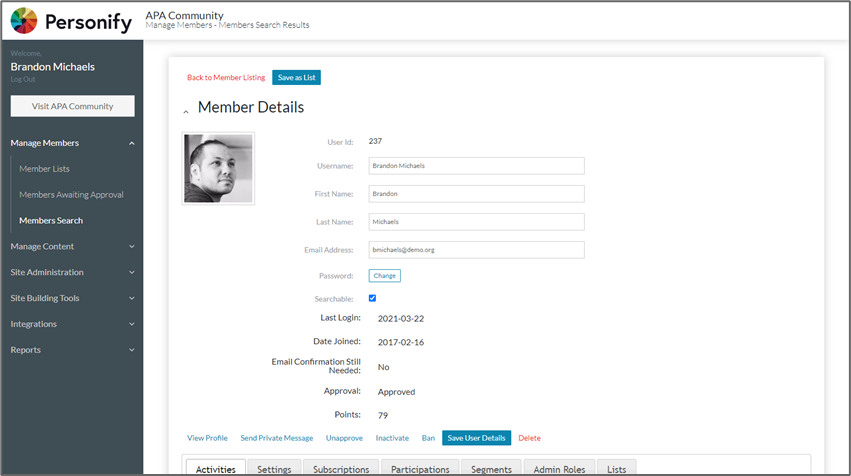This screenshot has width=851, height=476.
Task: Switch to the Settings tab
Action: point(274,469)
